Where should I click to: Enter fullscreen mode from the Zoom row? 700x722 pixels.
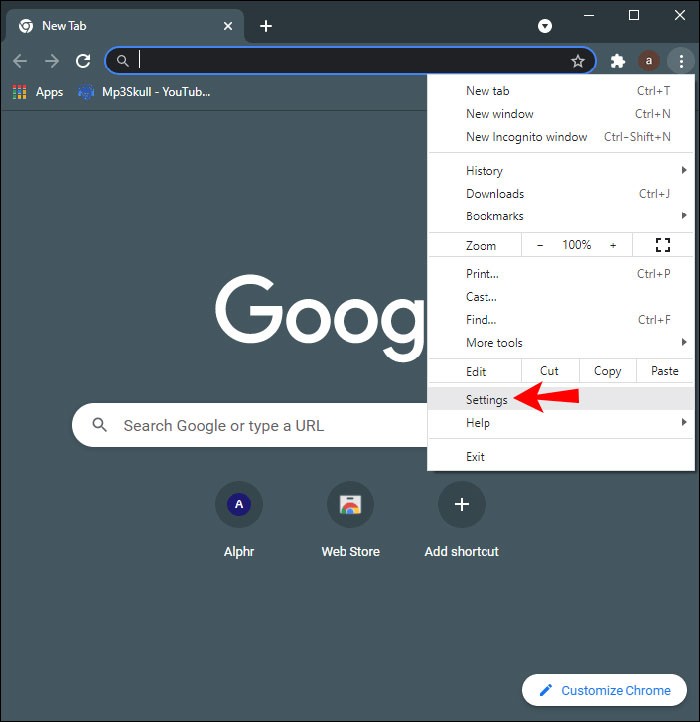click(x=662, y=245)
